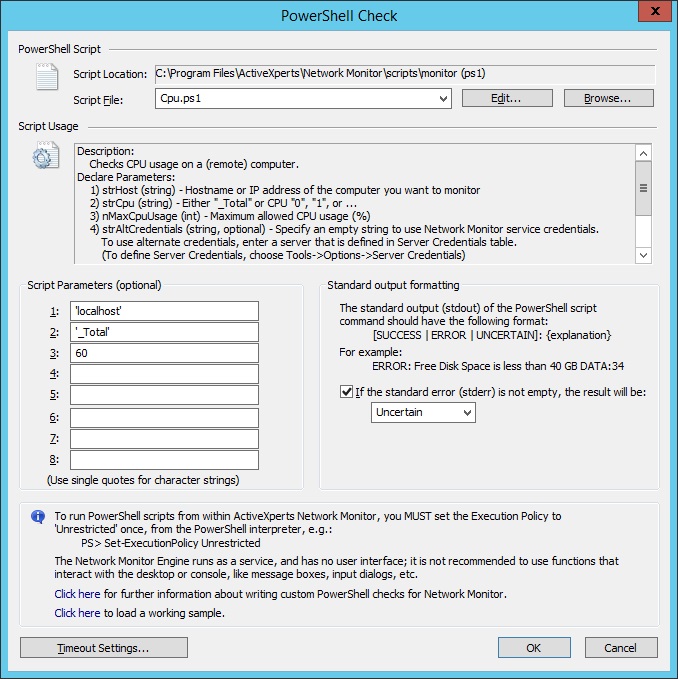Open Timeout Settings
The image size is (678, 679).
point(103,648)
